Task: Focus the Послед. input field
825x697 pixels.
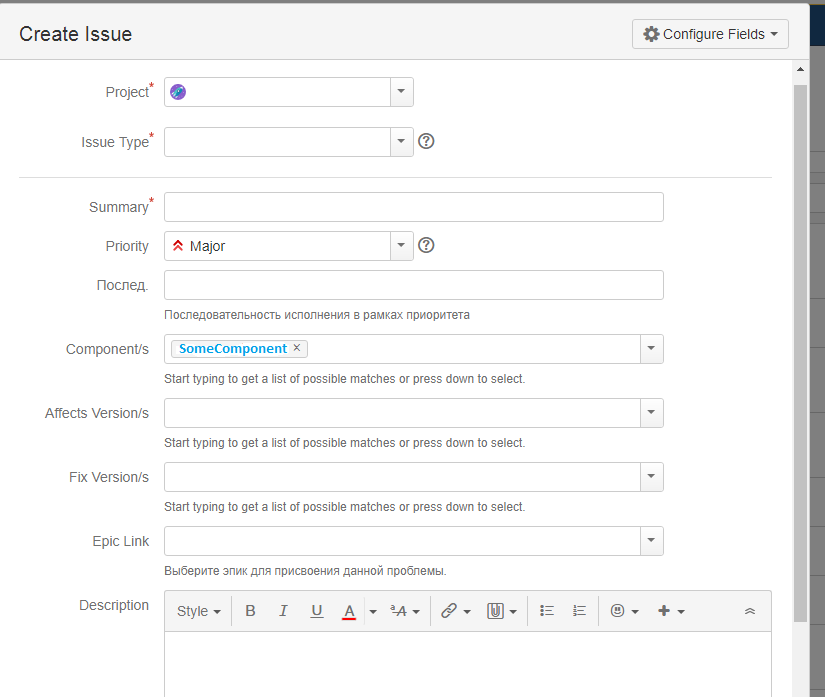Action: tap(414, 285)
